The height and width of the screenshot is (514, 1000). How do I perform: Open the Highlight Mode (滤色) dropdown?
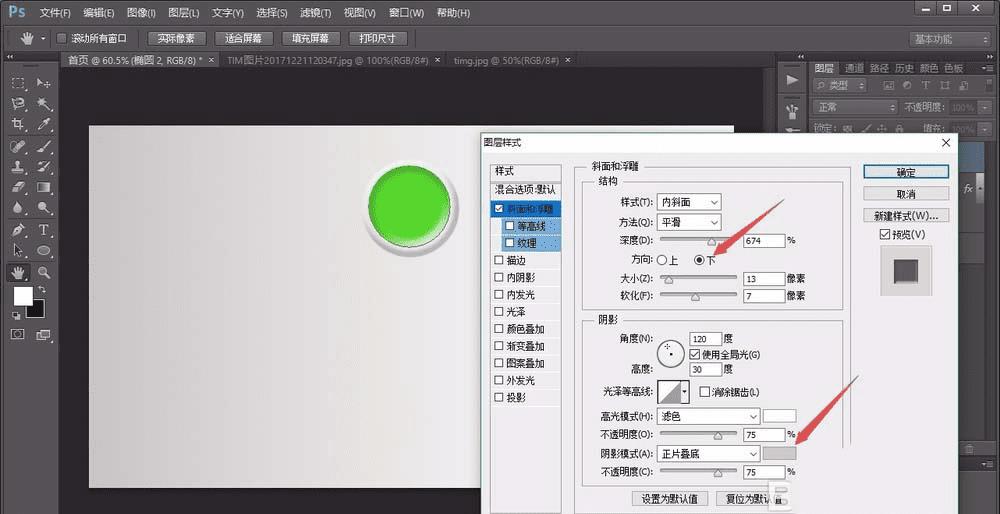[708, 416]
